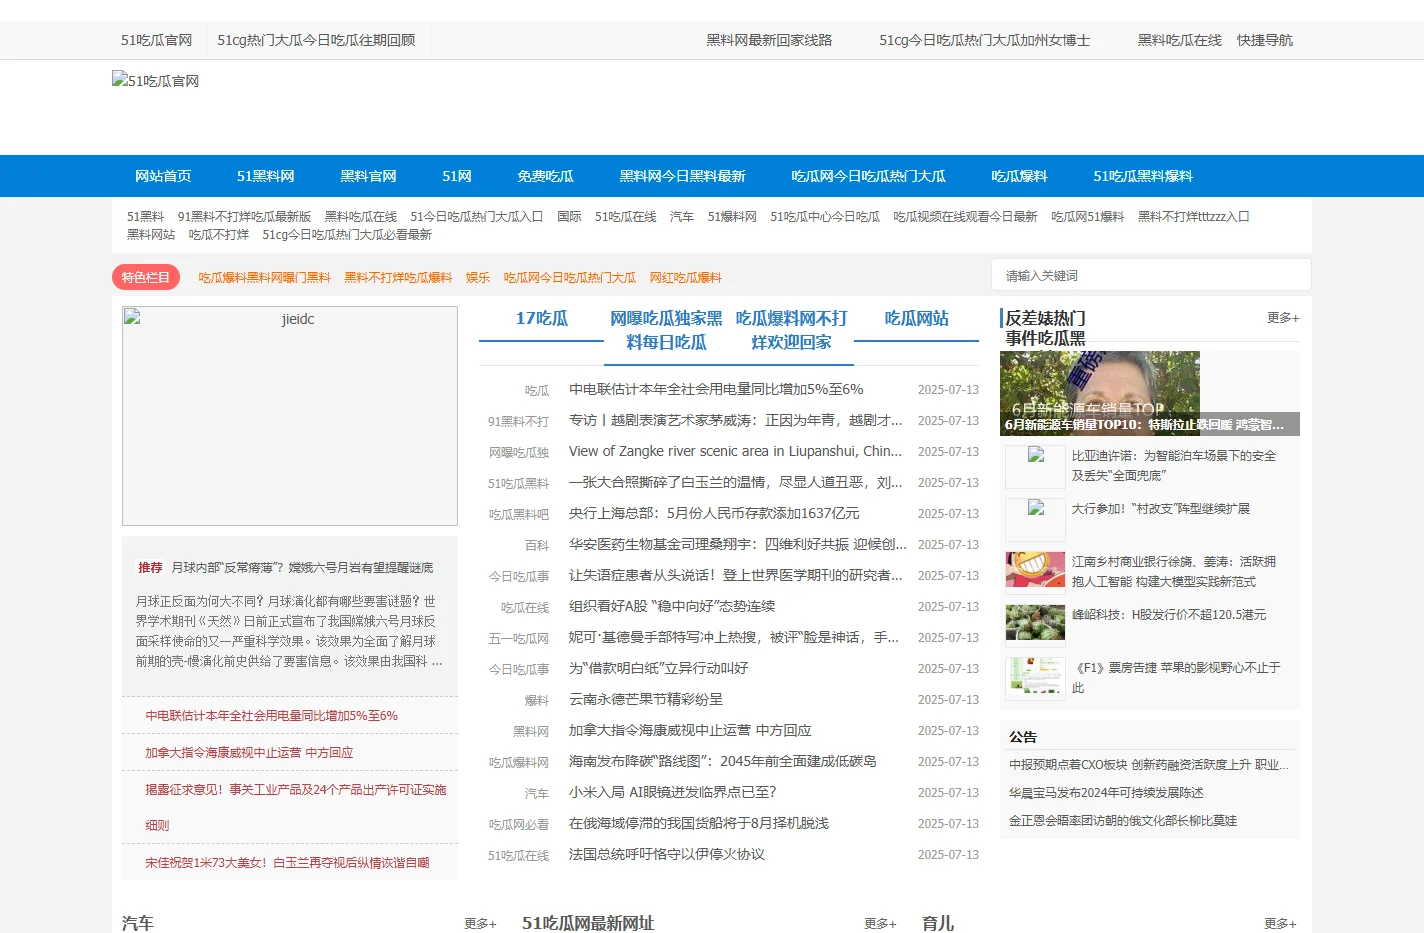This screenshot has height=933, width=1424.
Task: Open 黑料网今日黑料最新 in the blue nav bar
Action: [682, 176]
